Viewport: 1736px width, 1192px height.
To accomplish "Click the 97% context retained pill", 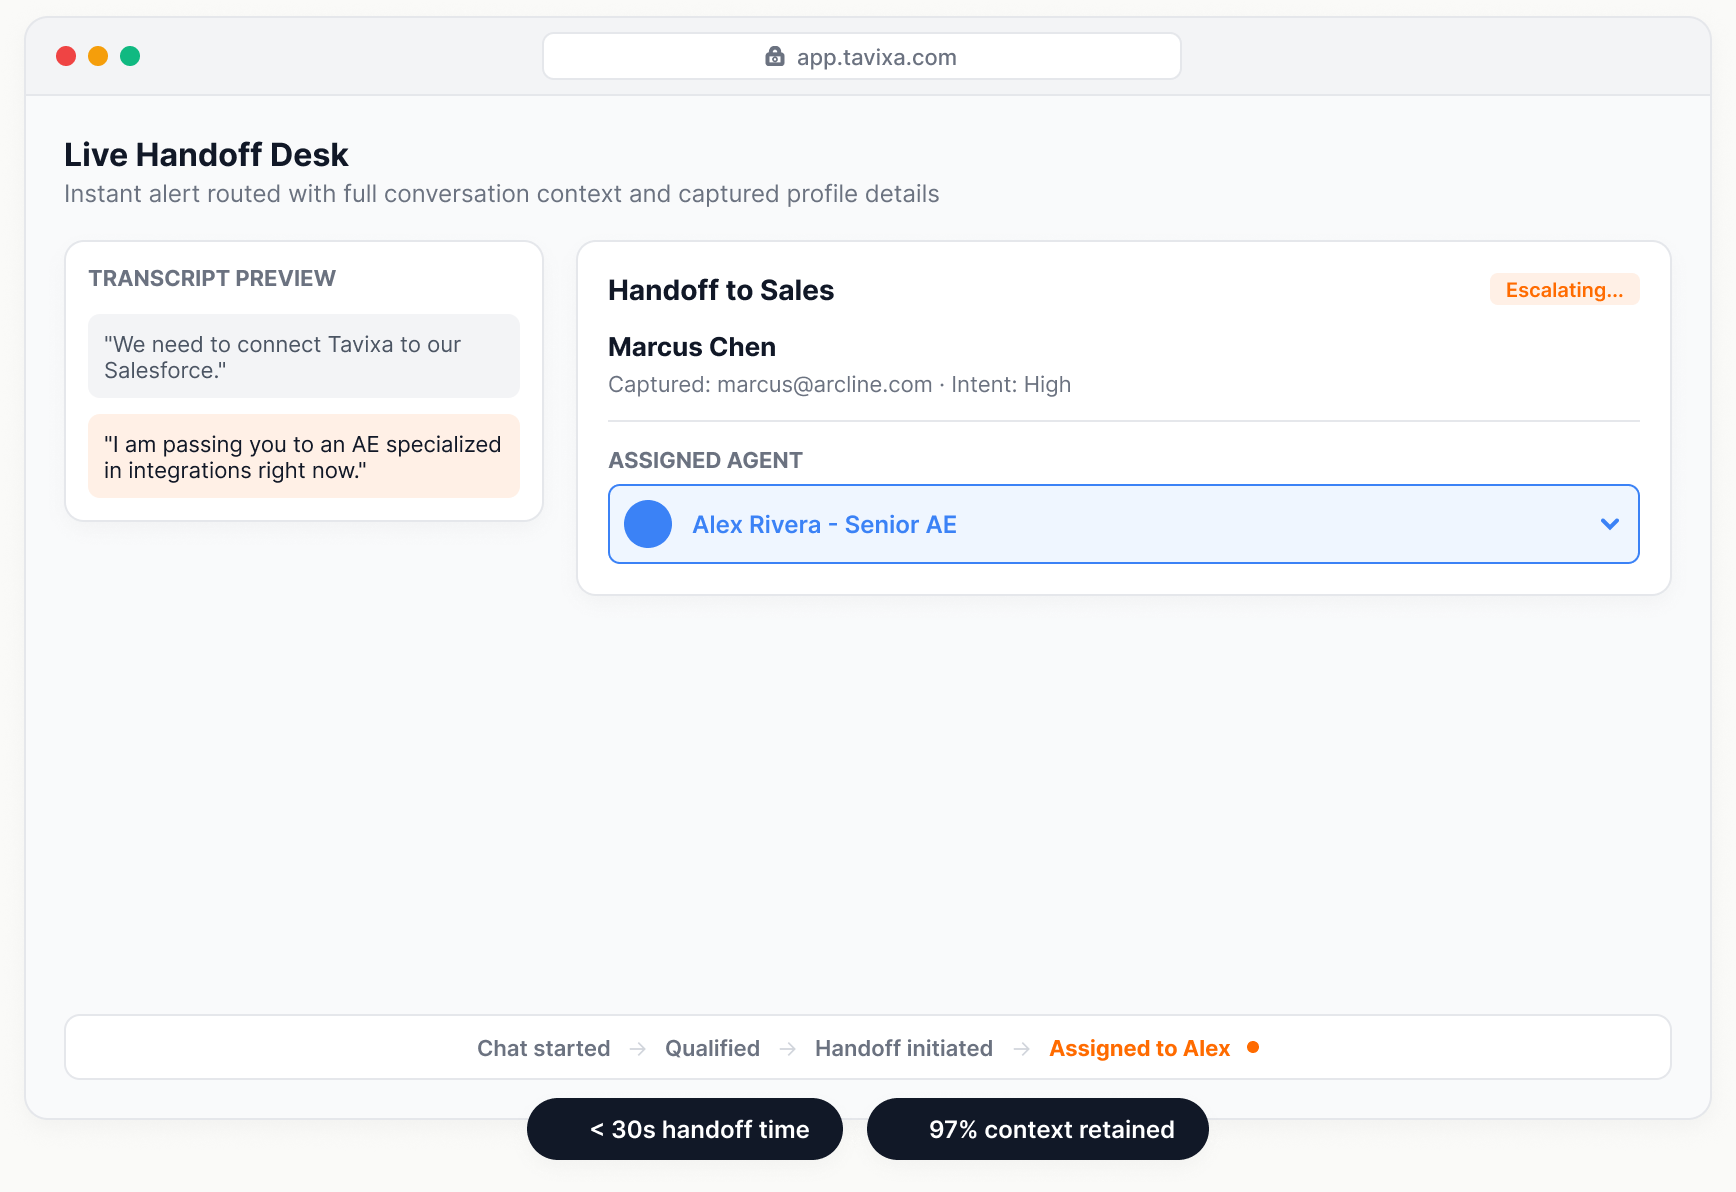I will point(1038,1129).
